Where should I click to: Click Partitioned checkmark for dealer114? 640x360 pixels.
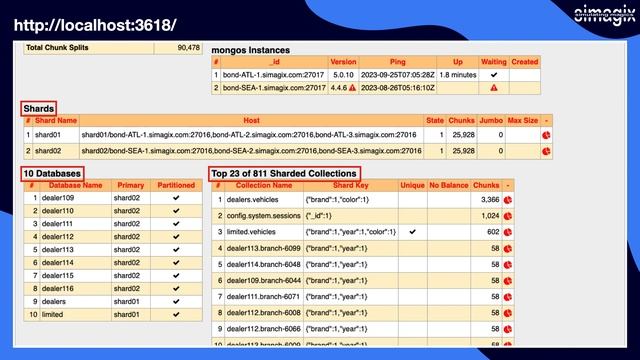(x=176, y=262)
